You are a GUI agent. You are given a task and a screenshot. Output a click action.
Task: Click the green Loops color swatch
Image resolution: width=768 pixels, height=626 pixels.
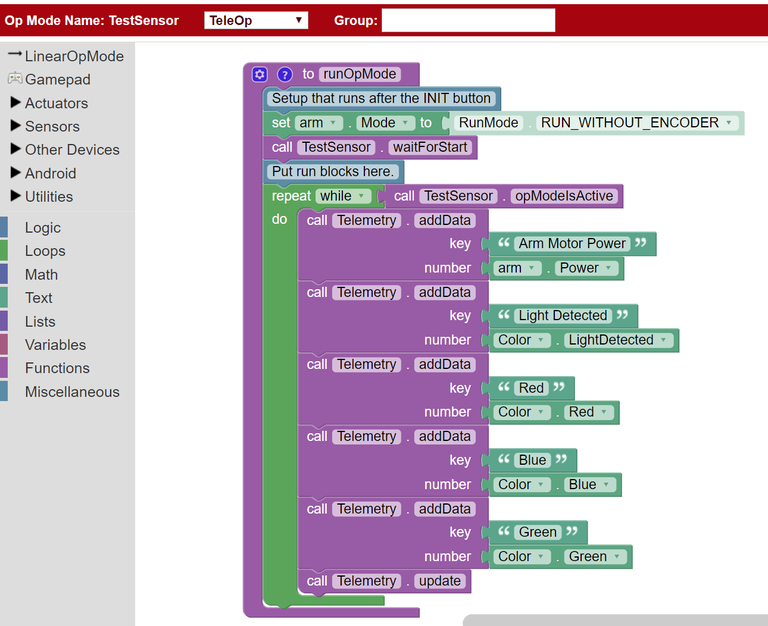pos(4,251)
